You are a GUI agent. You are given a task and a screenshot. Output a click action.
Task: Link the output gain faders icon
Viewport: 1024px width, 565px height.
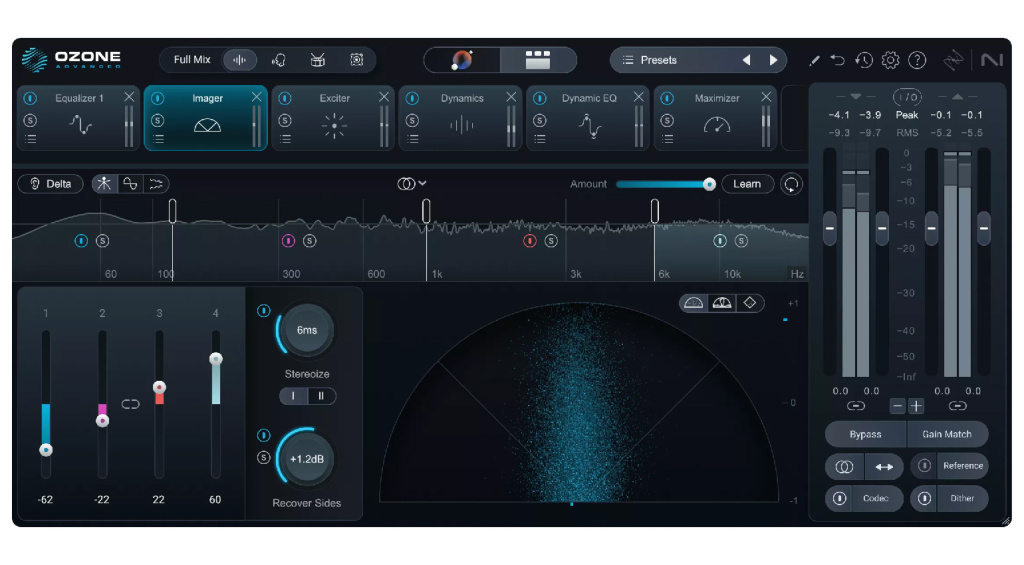[957, 406]
